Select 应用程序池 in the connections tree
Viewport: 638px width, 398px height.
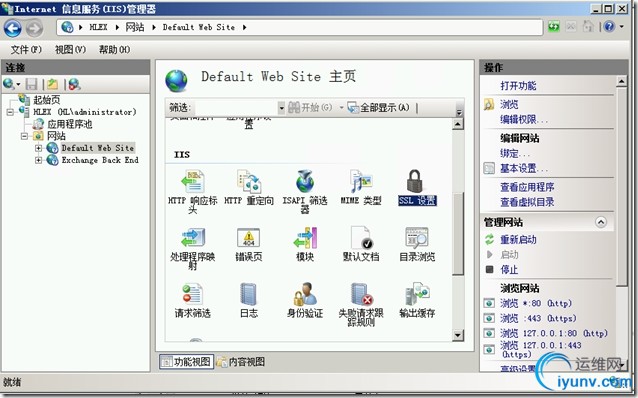click(70, 124)
